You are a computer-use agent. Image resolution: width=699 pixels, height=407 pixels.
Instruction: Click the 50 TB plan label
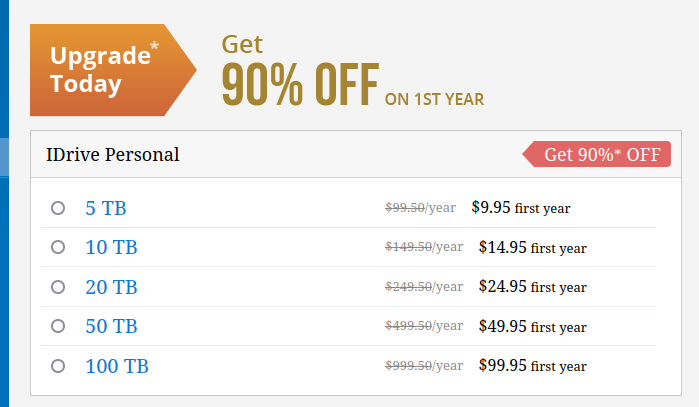111,326
